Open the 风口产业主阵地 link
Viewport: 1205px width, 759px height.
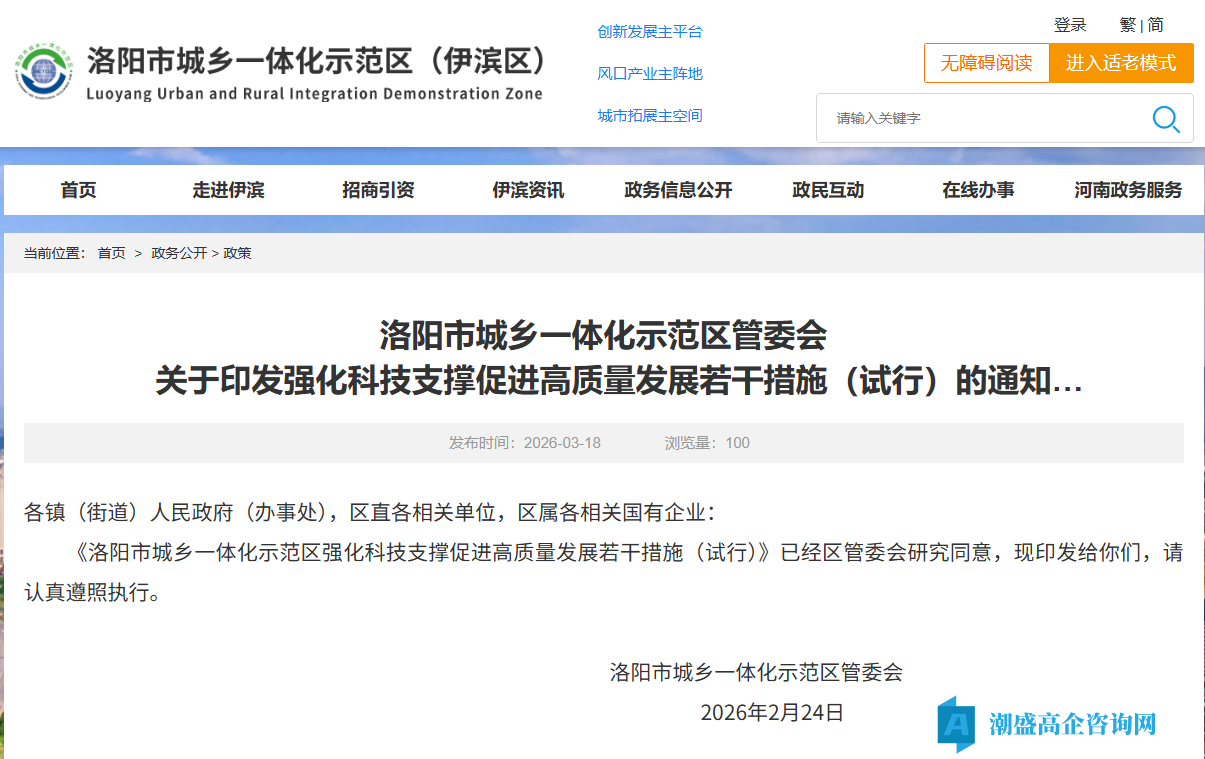(650, 73)
